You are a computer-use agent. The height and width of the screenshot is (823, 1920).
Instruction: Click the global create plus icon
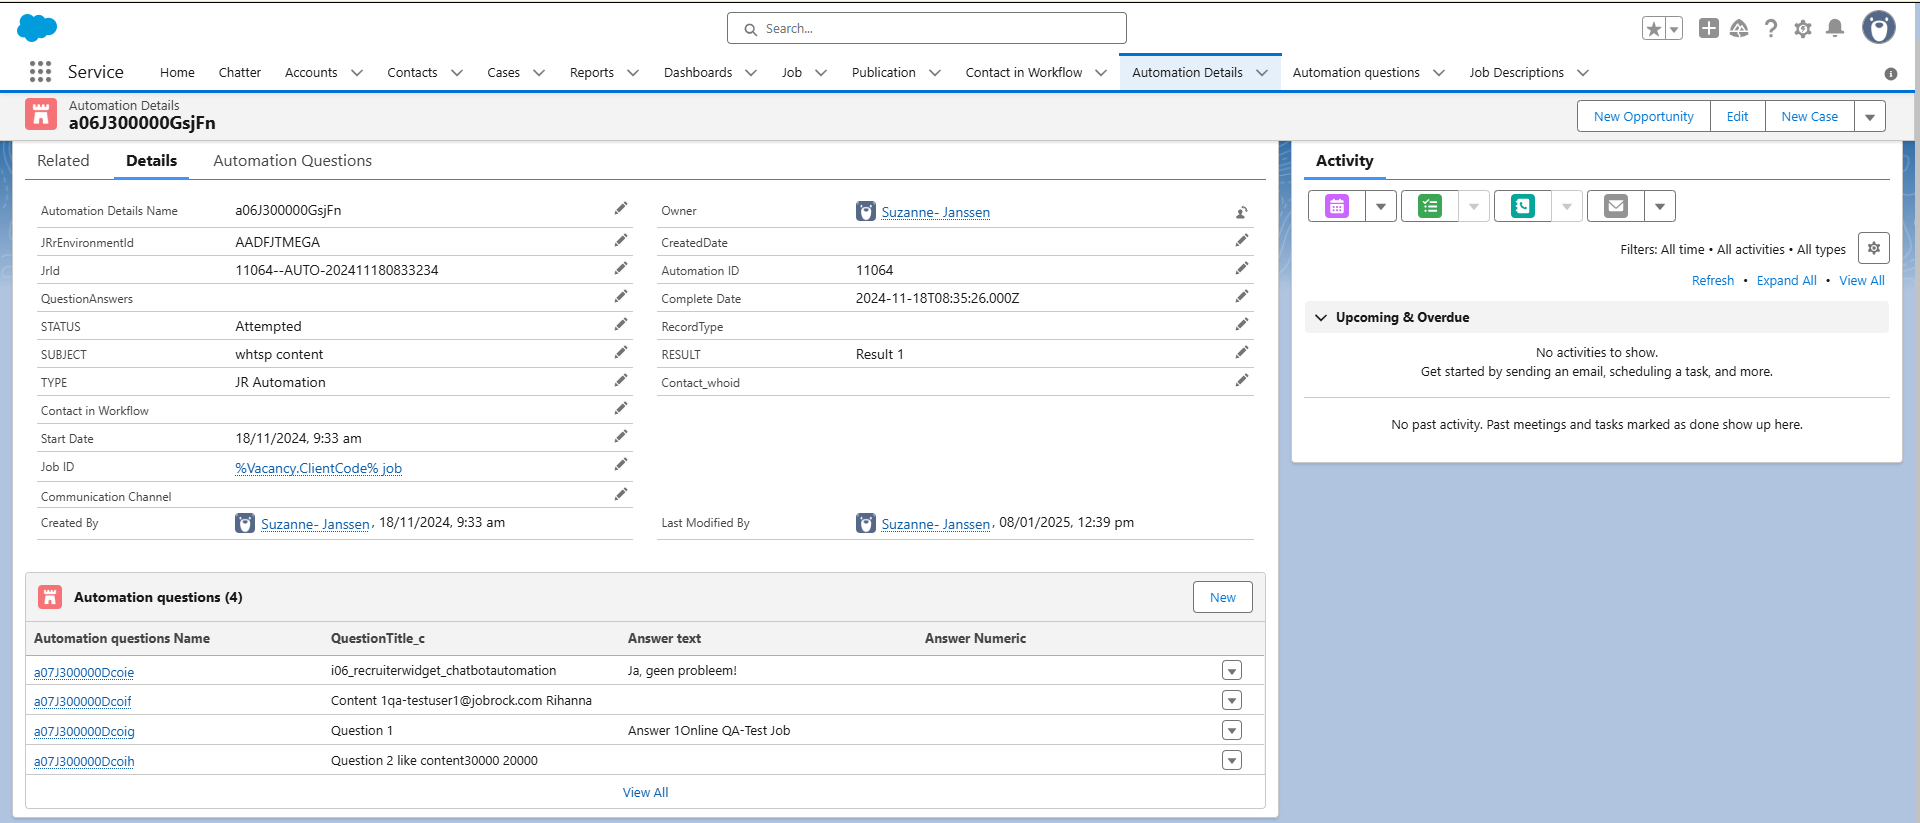click(1708, 29)
